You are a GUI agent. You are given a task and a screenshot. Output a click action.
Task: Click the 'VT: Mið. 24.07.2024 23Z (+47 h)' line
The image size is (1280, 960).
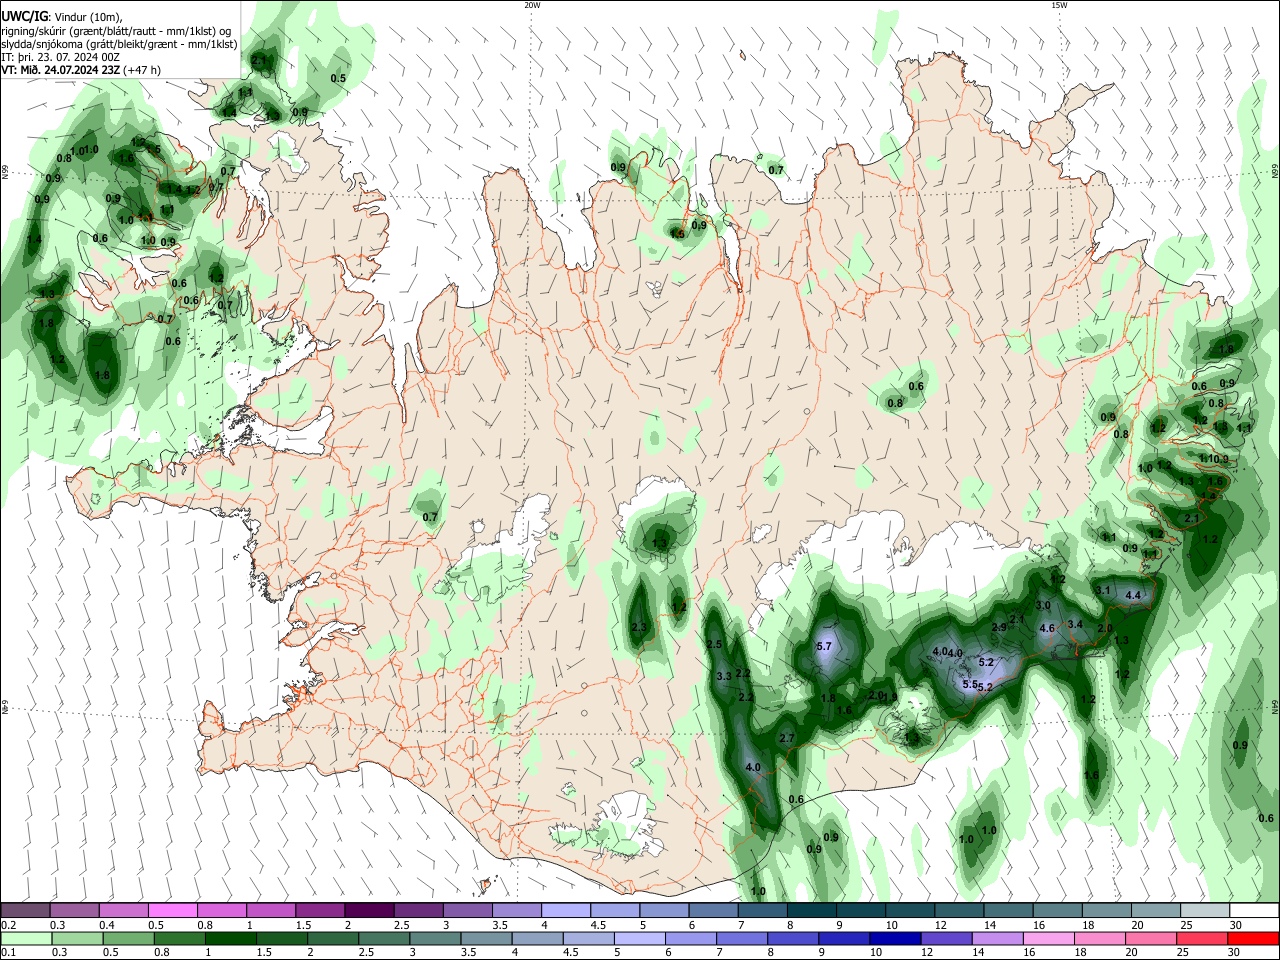point(81,70)
